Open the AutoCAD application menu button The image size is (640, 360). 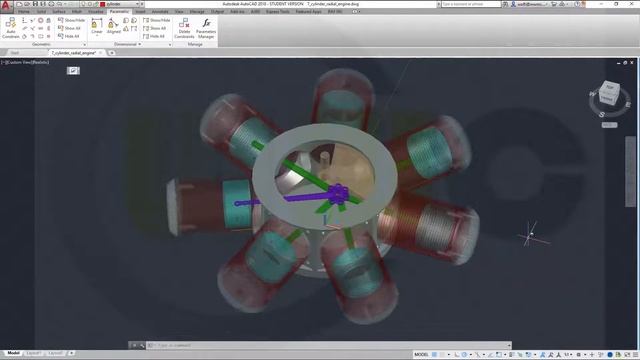pyautogui.click(x=6, y=5)
